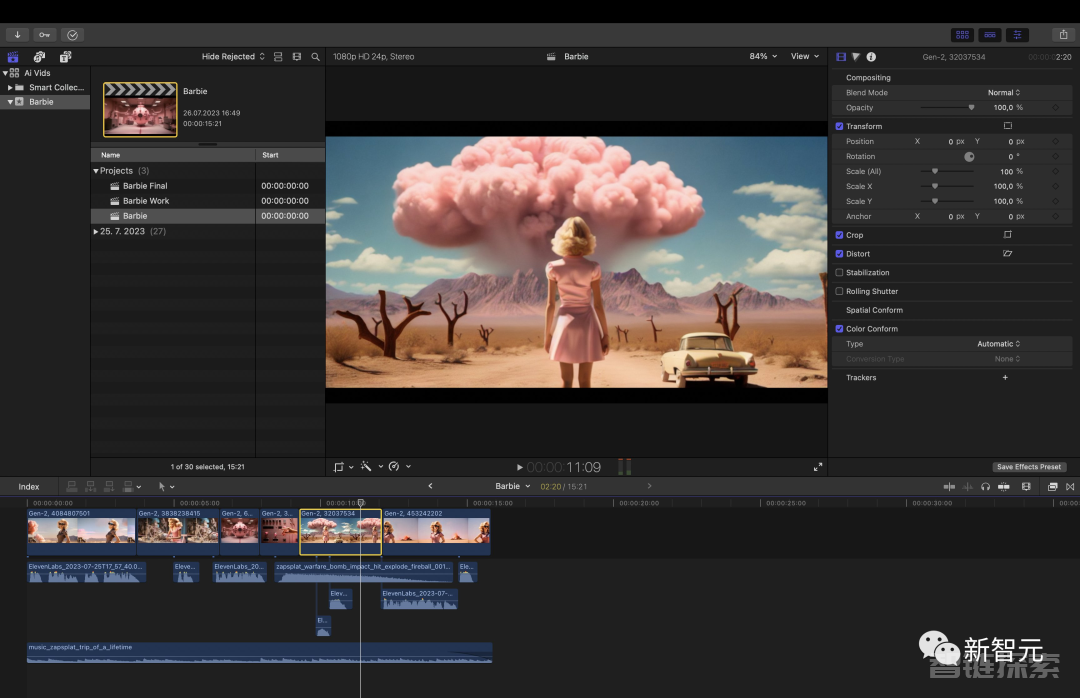Image resolution: width=1080 pixels, height=698 pixels.
Task: Open Titles and Generators sidebar
Action: point(65,57)
